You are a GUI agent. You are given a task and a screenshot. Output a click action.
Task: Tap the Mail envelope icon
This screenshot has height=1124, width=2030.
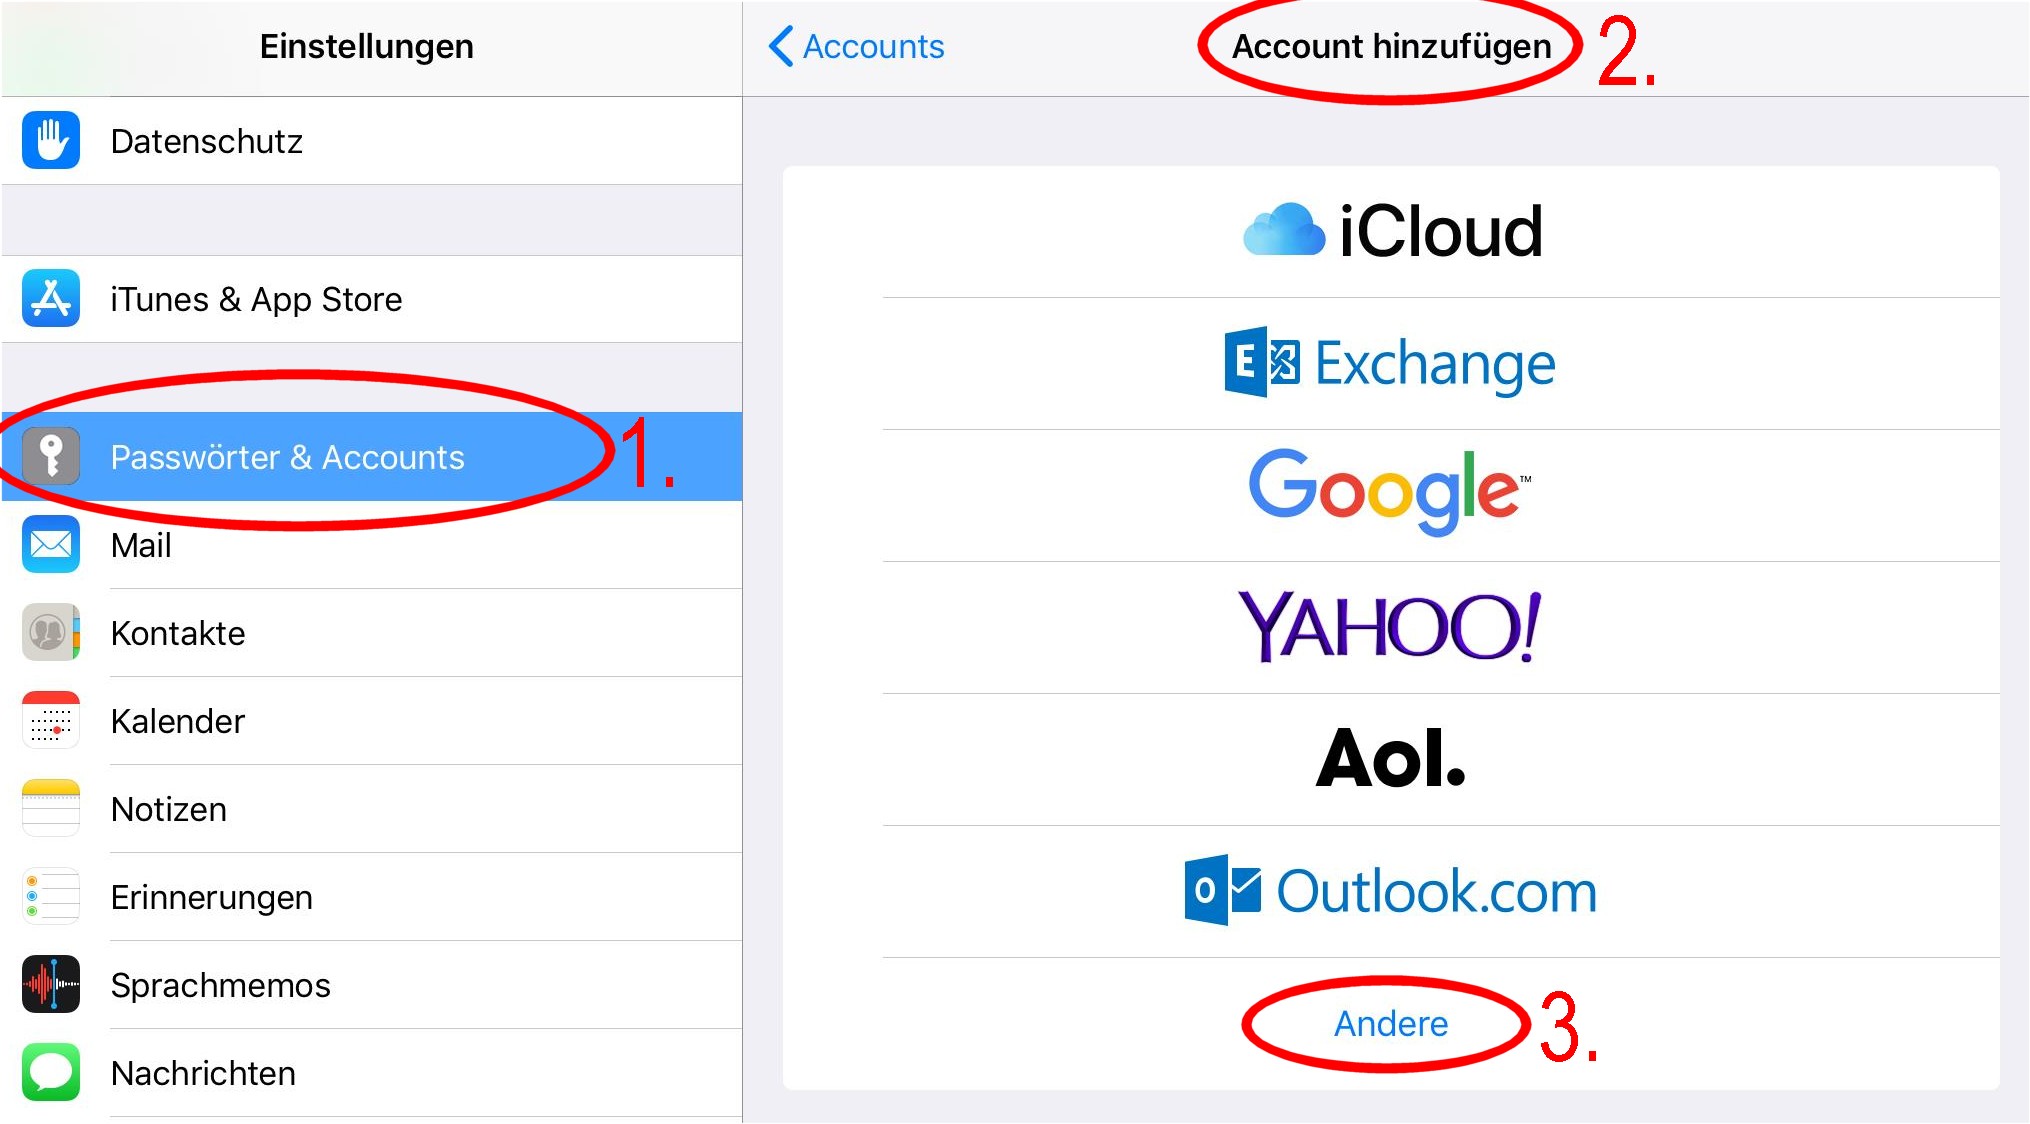51,544
